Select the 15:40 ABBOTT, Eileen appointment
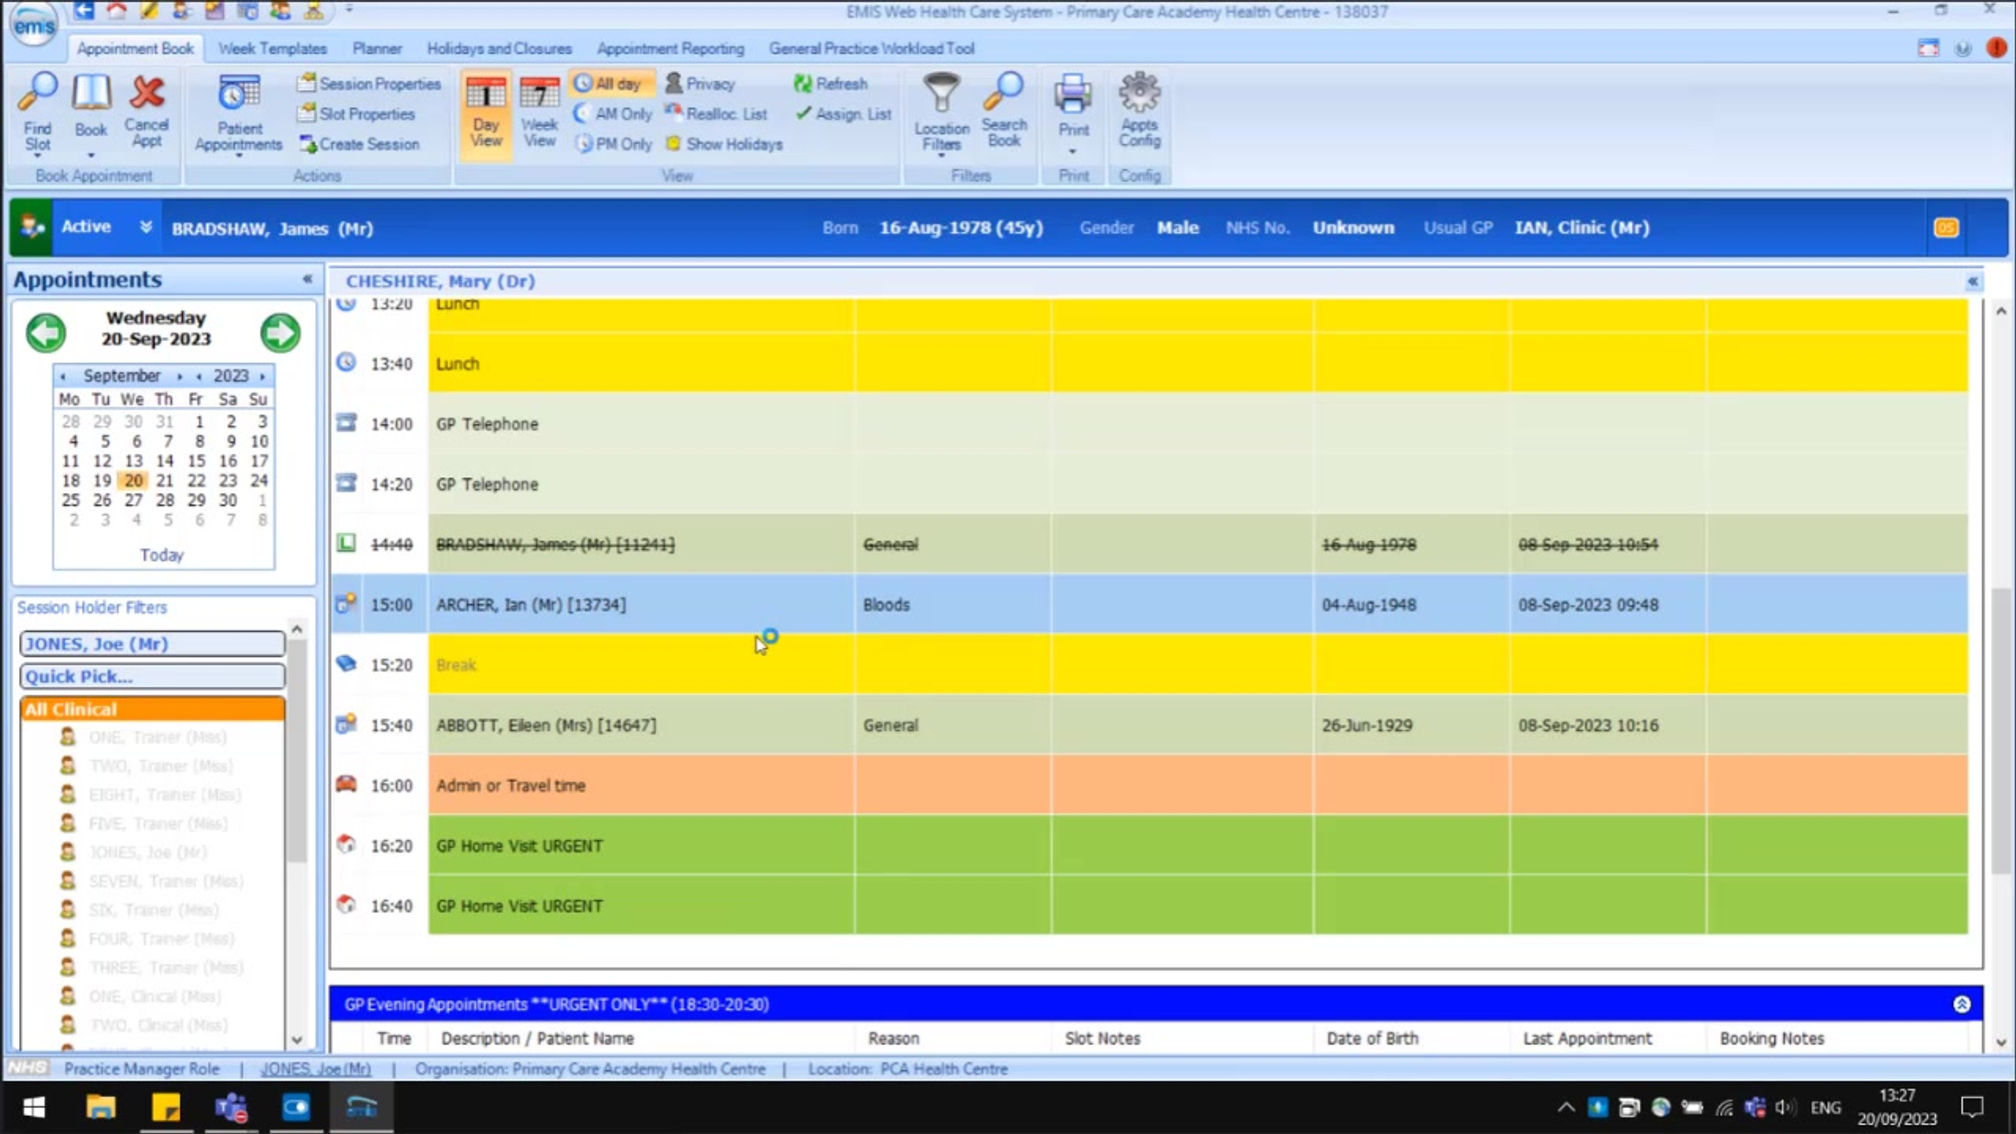 pos(1148,725)
